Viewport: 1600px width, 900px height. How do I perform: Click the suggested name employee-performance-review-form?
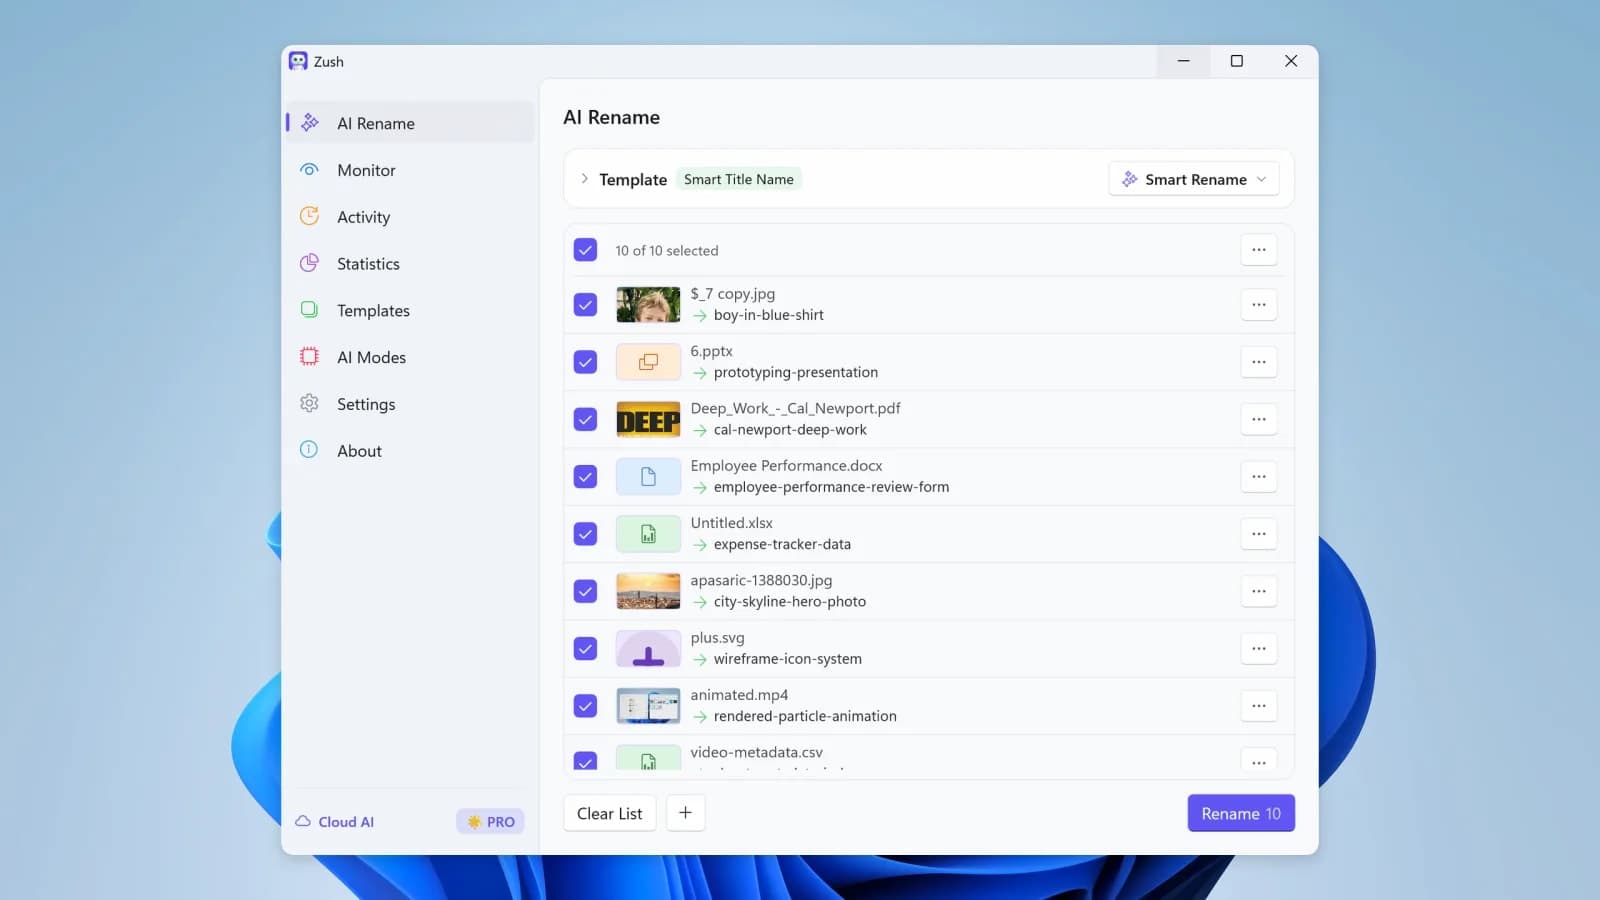click(832, 487)
